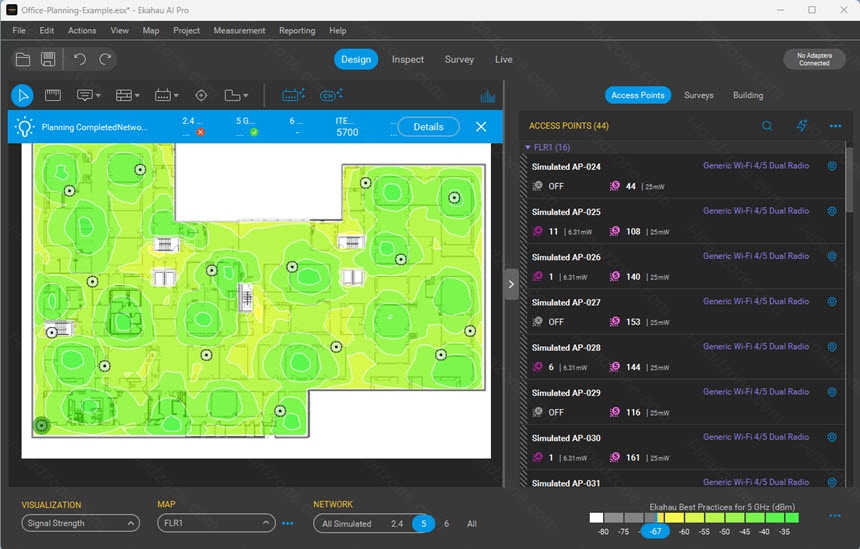860x549 pixels.
Task: Select the All bands network filter
Action: pyautogui.click(x=472, y=524)
